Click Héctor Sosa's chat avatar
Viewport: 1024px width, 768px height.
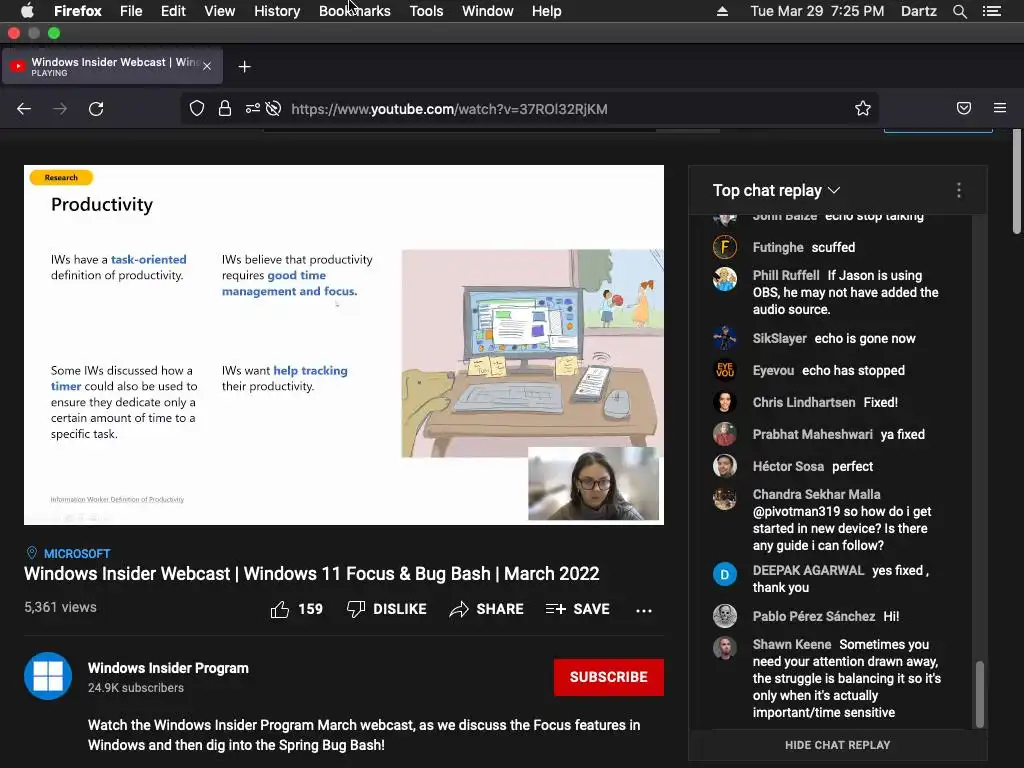[725, 466]
